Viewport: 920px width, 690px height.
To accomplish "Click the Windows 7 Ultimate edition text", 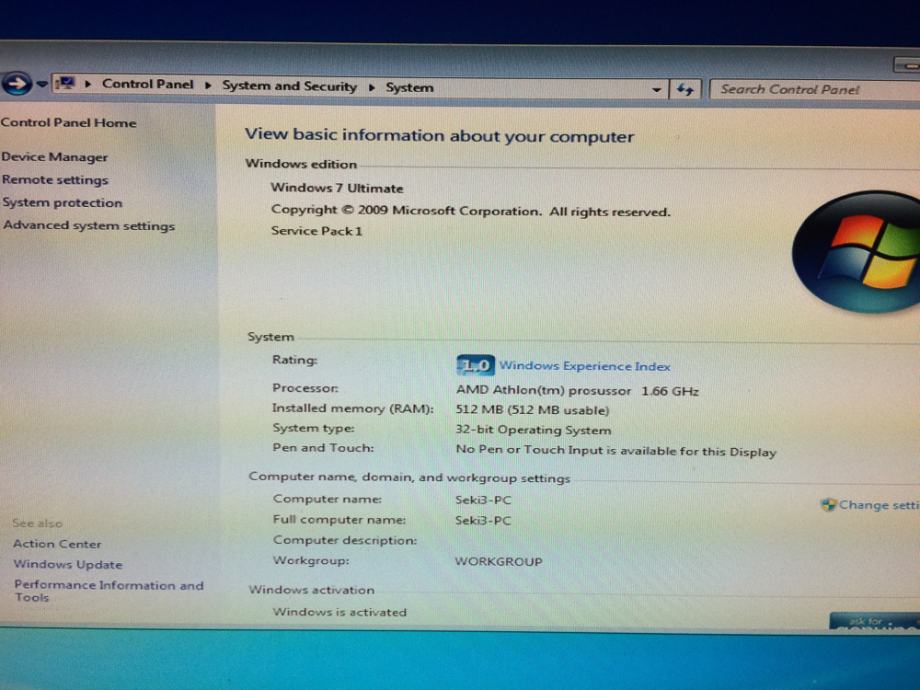I will (x=337, y=188).
